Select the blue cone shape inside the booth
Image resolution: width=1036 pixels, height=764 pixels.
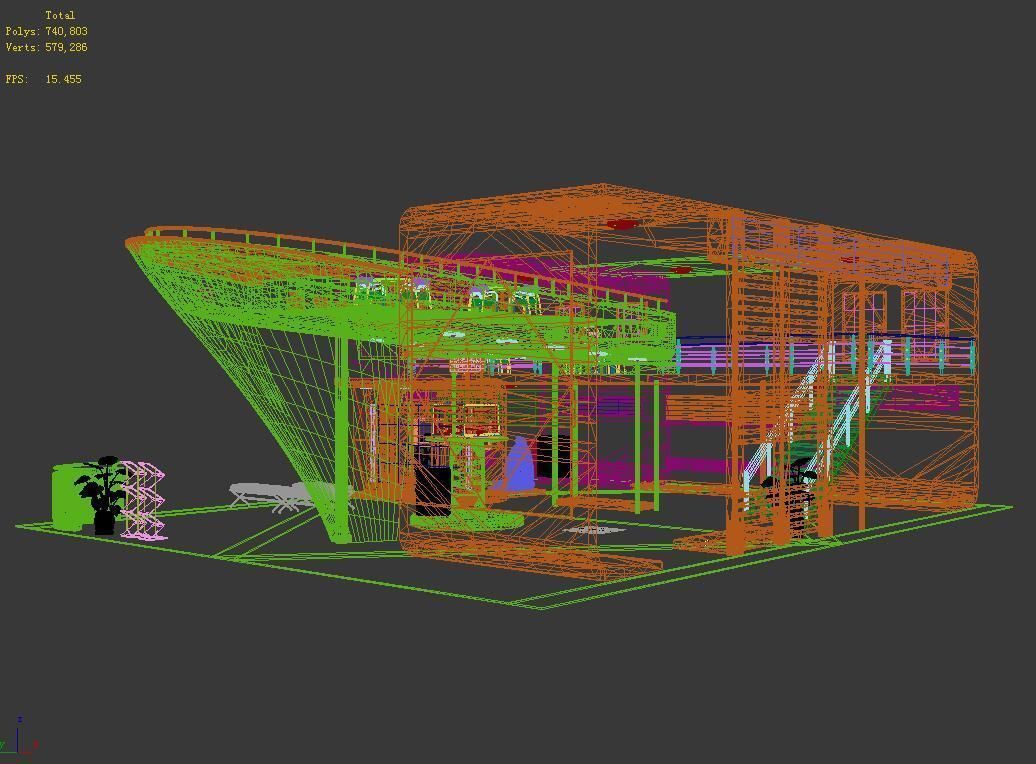click(x=521, y=464)
